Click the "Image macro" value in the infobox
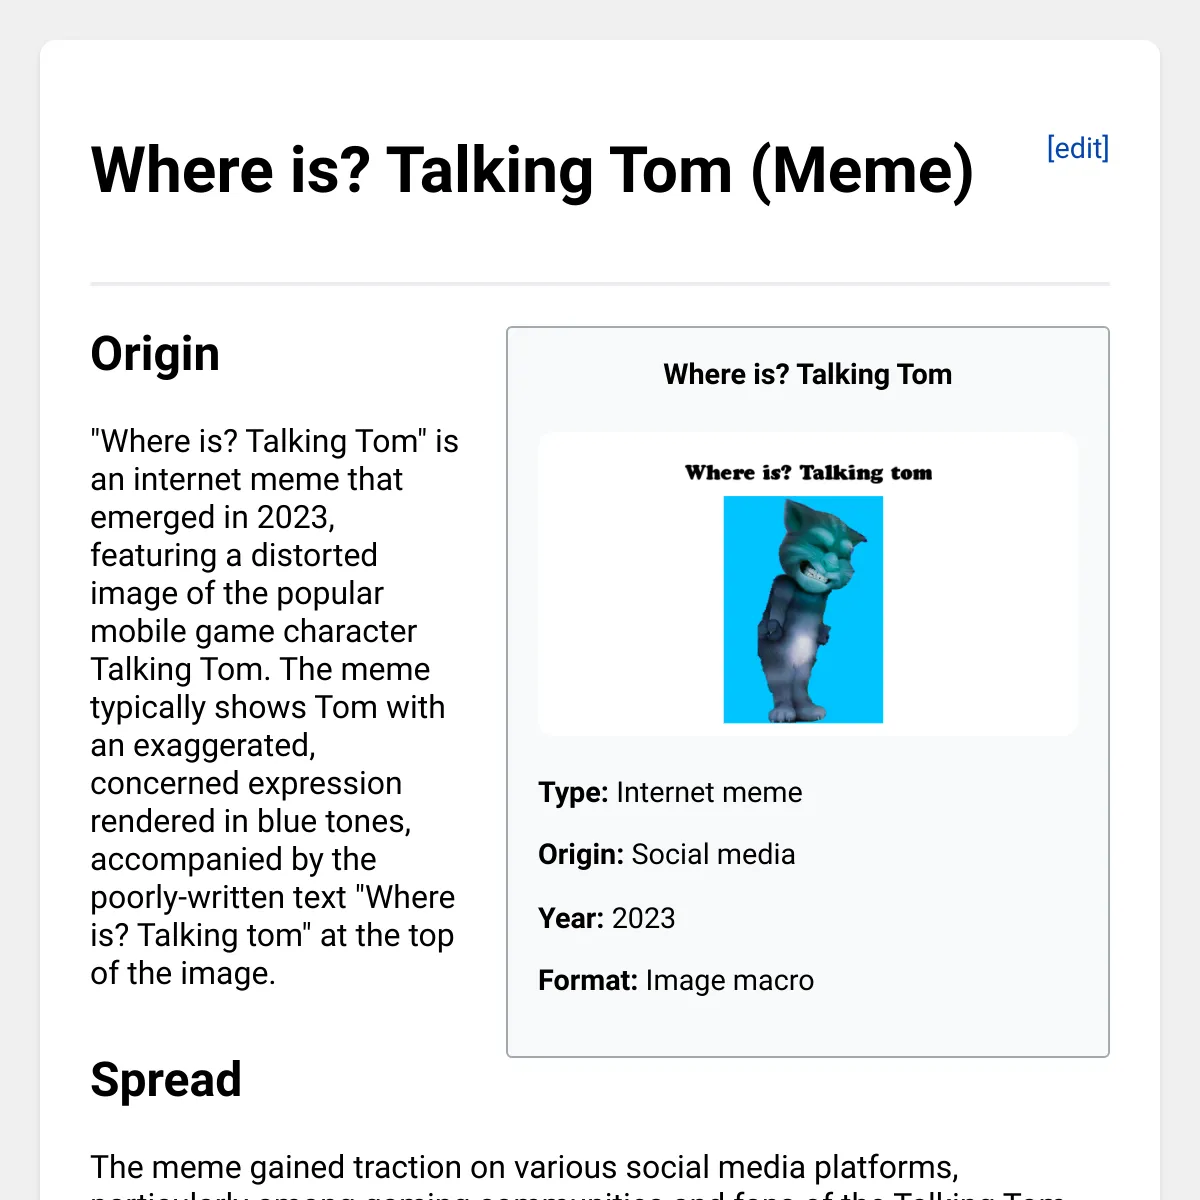1200x1200 pixels. point(729,980)
